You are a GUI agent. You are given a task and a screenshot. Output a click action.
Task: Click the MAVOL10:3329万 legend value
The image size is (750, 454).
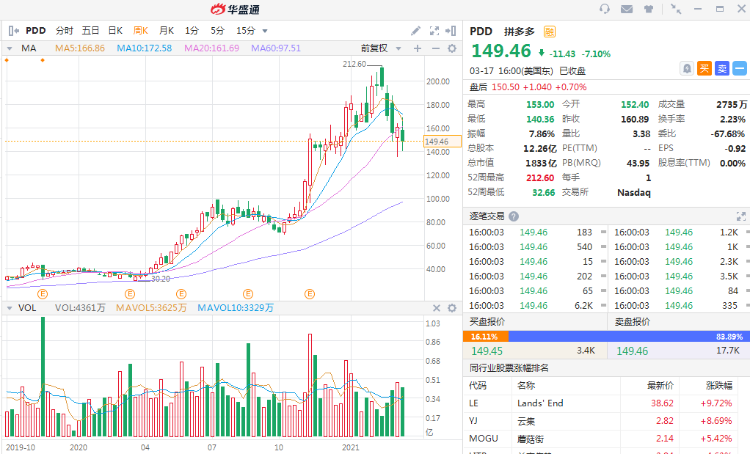click(x=236, y=308)
